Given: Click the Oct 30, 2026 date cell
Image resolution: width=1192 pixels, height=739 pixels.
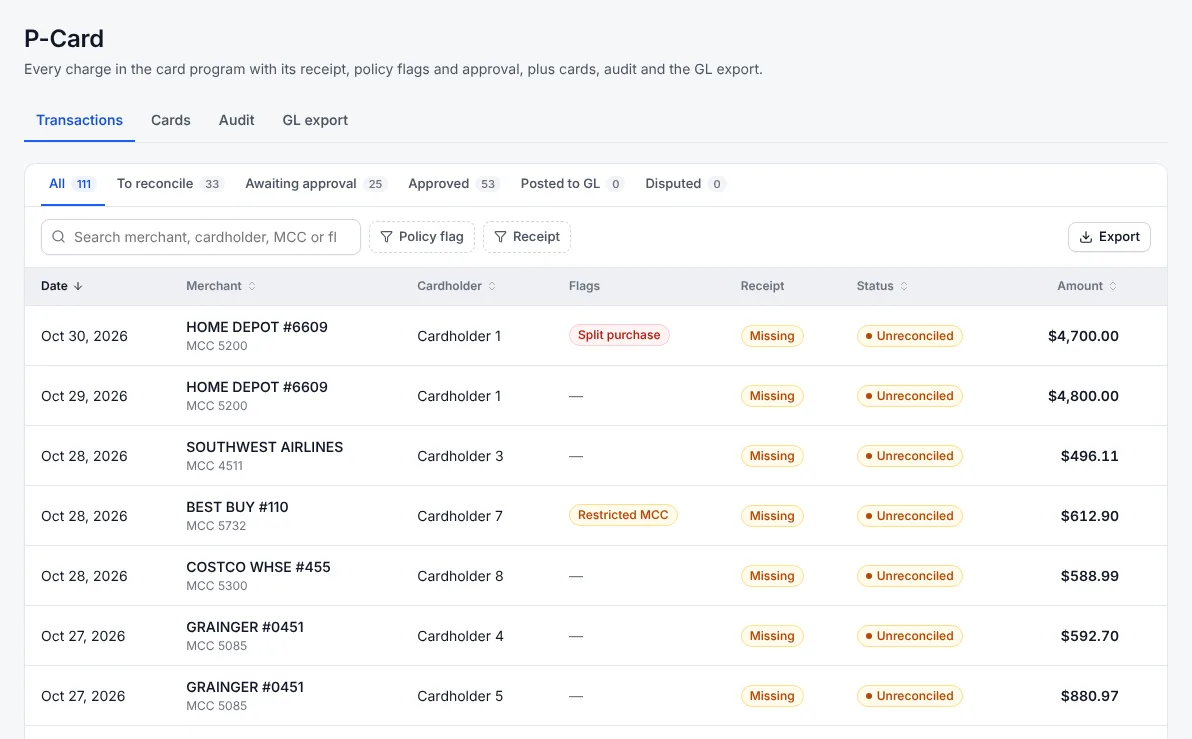Looking at the screenshot, I should coord(84,336).
